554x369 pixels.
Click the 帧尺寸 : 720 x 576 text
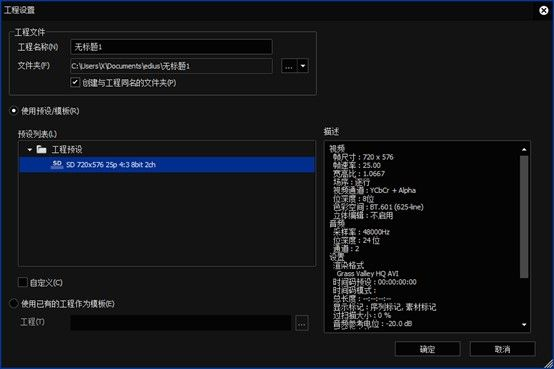pos(363,157)
